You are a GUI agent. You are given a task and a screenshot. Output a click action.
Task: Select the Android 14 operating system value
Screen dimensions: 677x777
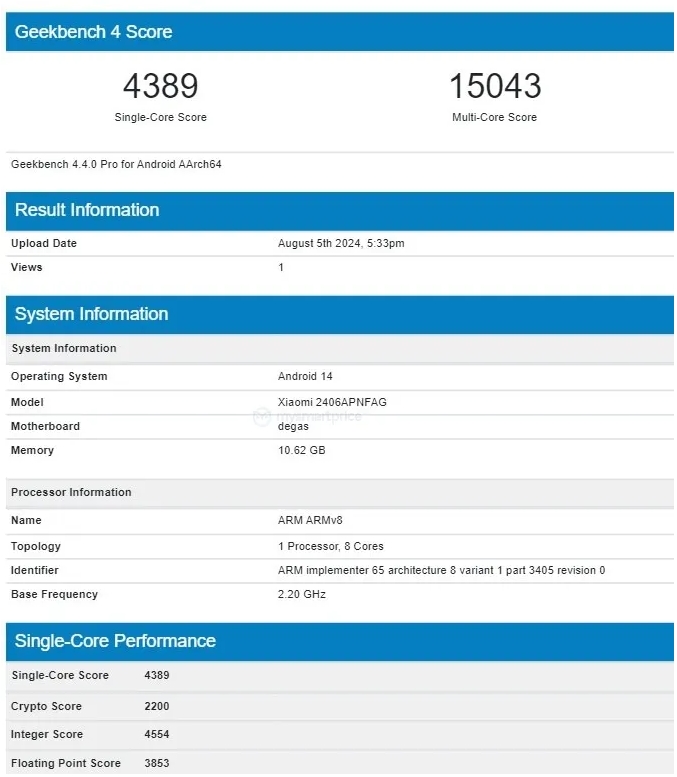[305, 376]
